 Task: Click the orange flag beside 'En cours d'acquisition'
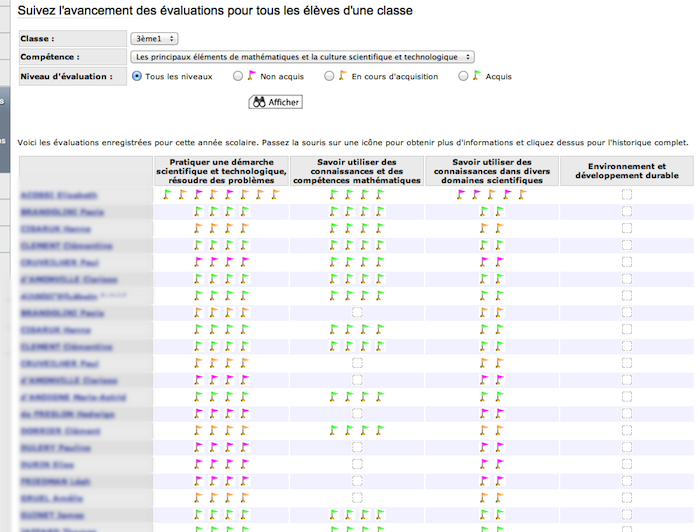[343, 75]
